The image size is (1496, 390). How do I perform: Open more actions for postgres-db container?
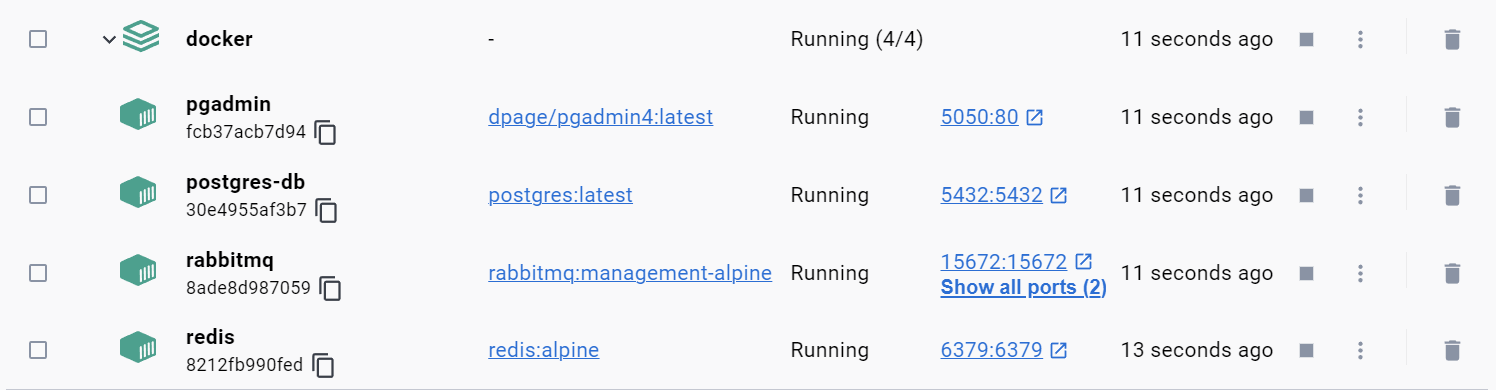(1360, 196)
